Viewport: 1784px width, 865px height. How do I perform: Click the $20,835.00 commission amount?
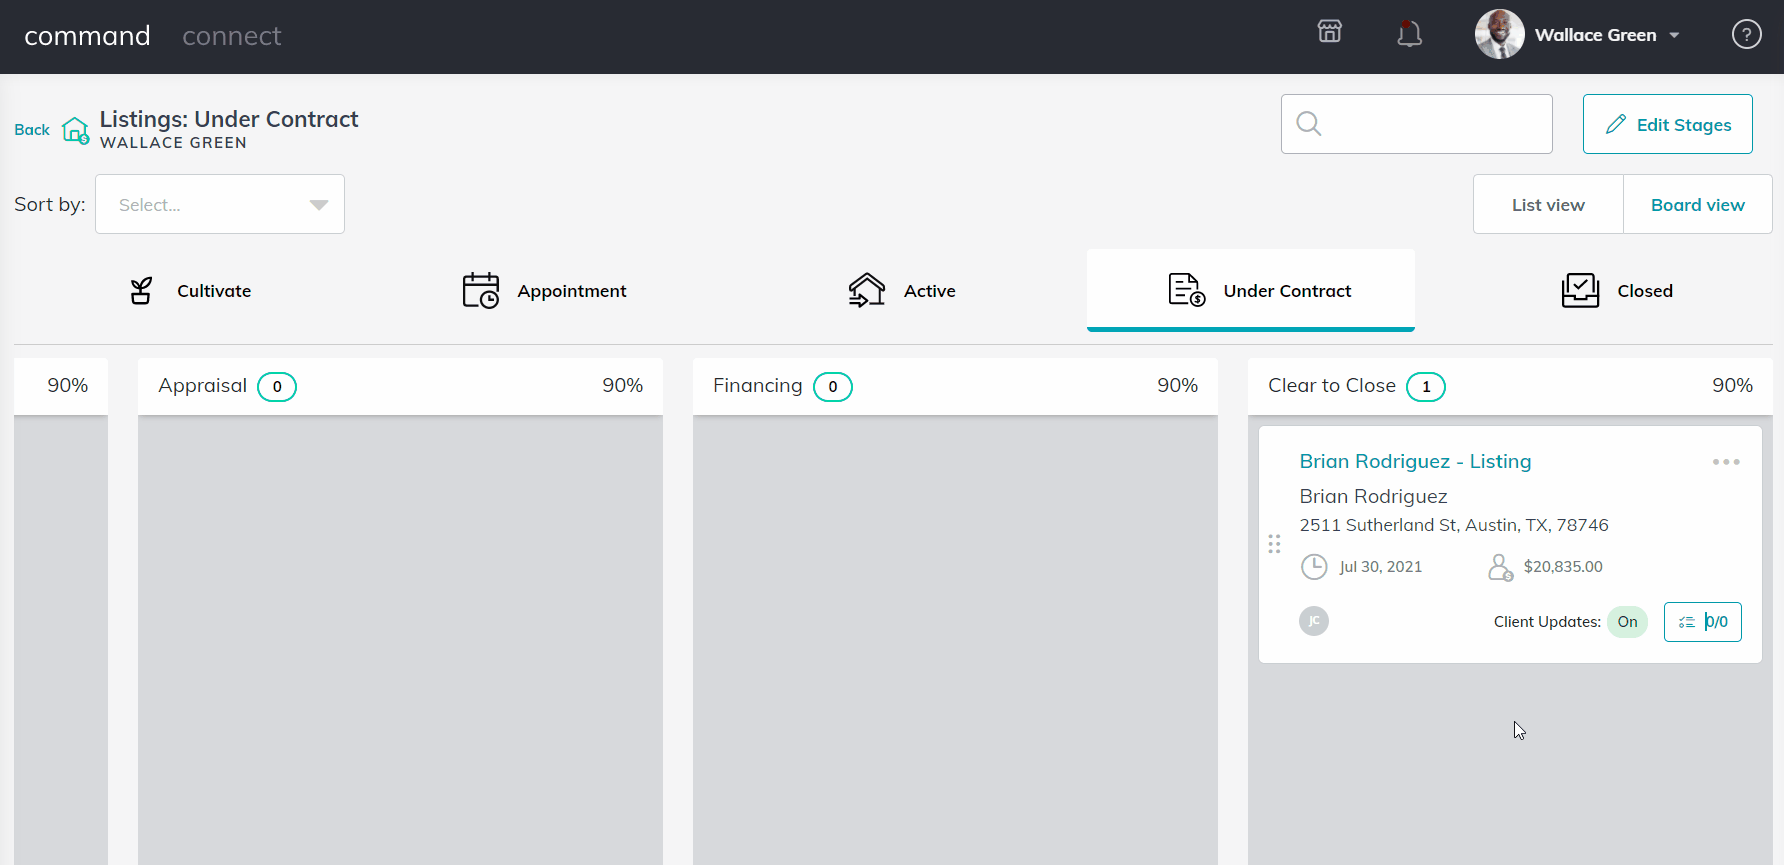[1563, 567]
